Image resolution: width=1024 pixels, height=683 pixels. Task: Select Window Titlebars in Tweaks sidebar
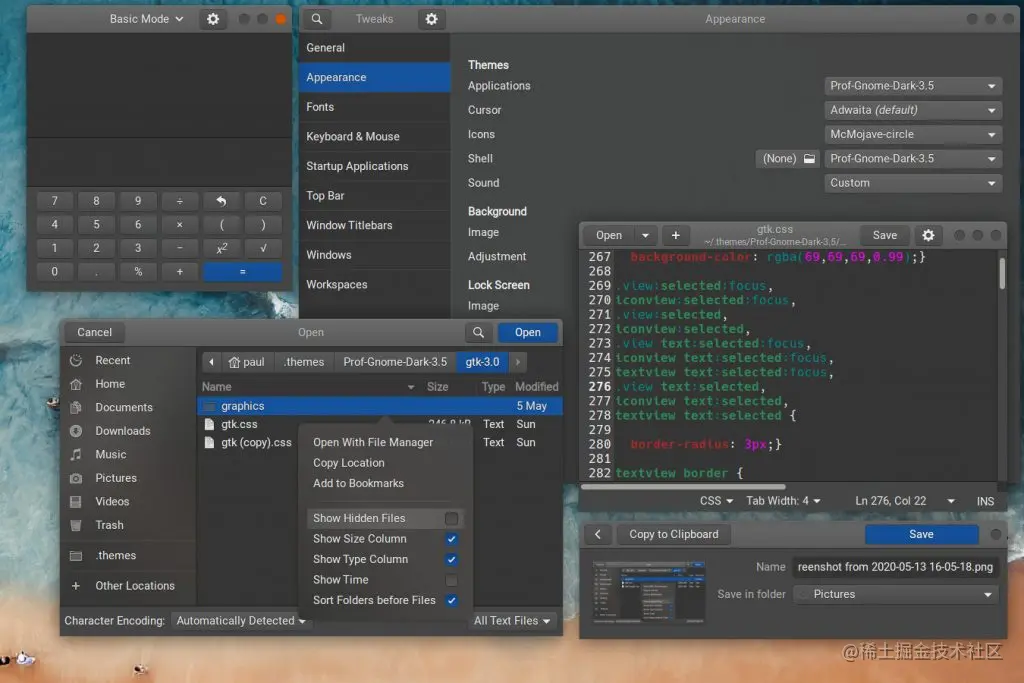coord(375,225)
